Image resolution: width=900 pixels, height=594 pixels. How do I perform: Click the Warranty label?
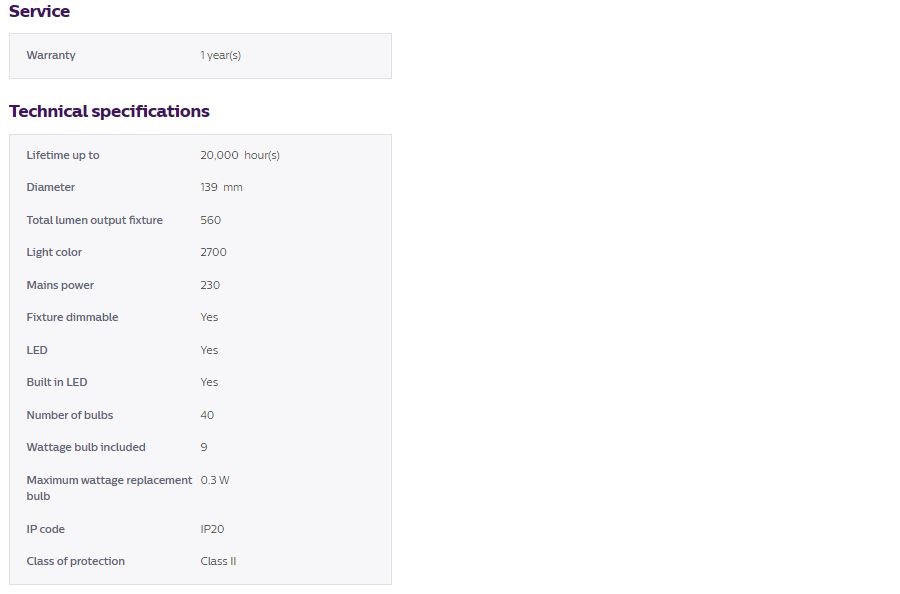pyautogui.click(x=51, y=55)
